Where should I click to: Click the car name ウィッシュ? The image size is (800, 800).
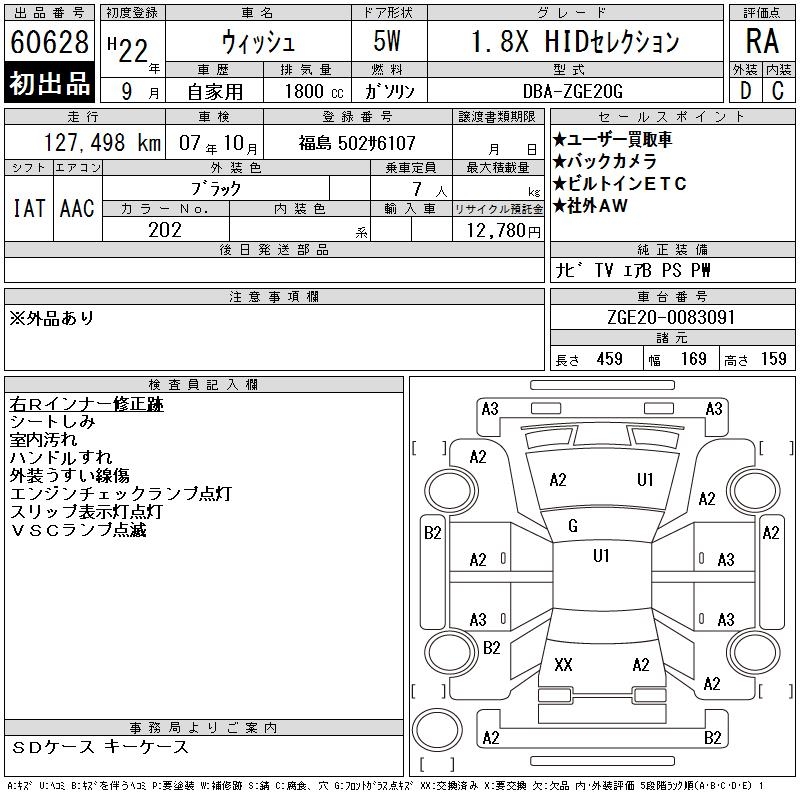[258, 42]
